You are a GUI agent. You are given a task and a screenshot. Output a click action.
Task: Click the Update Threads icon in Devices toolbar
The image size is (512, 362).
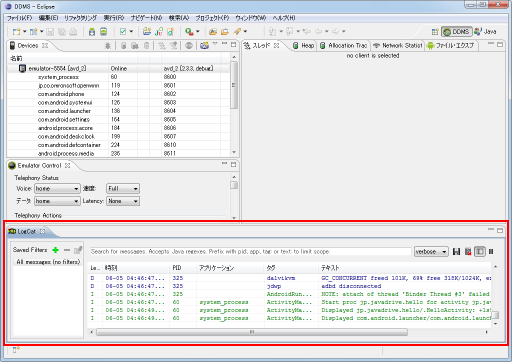pyautogui.click(x=162, y=46)
